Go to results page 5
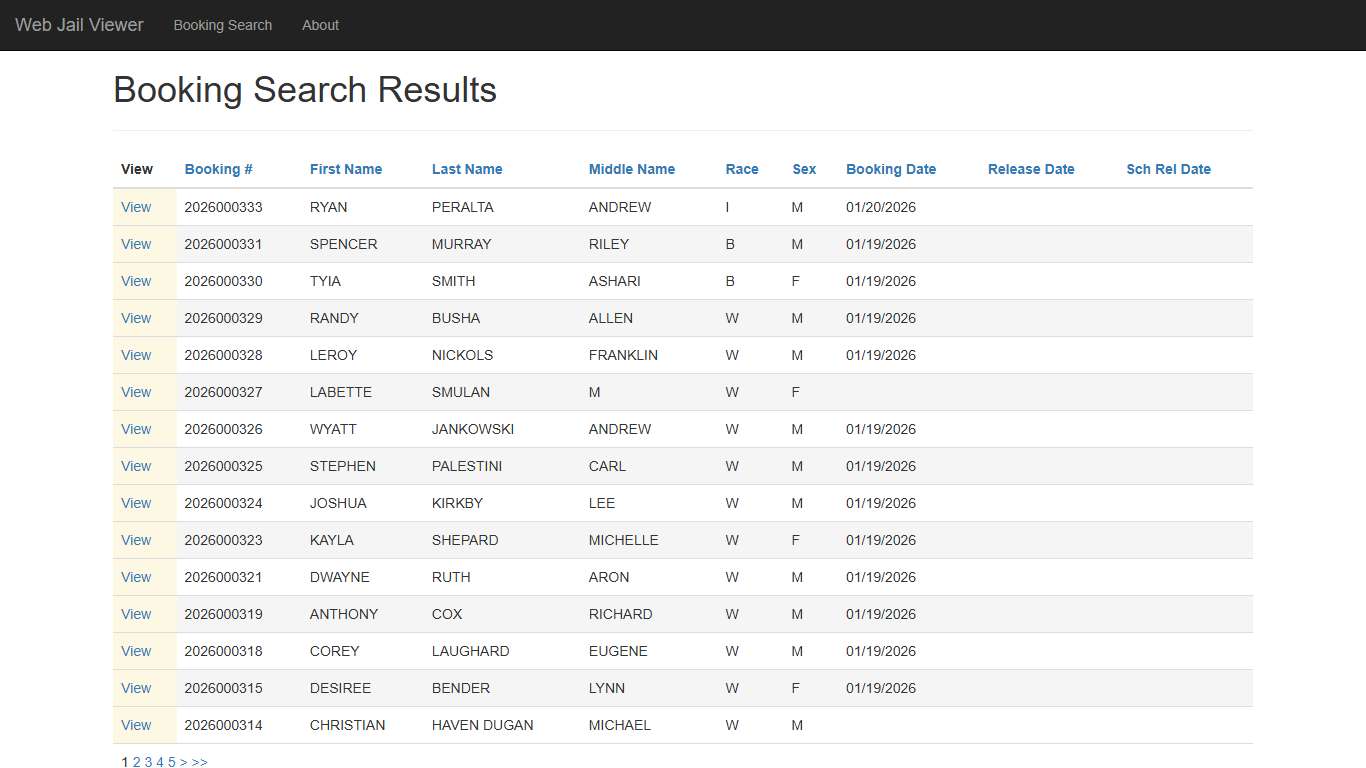The height and width of the screenshot is (768, 1366). (x=171, y=761)
